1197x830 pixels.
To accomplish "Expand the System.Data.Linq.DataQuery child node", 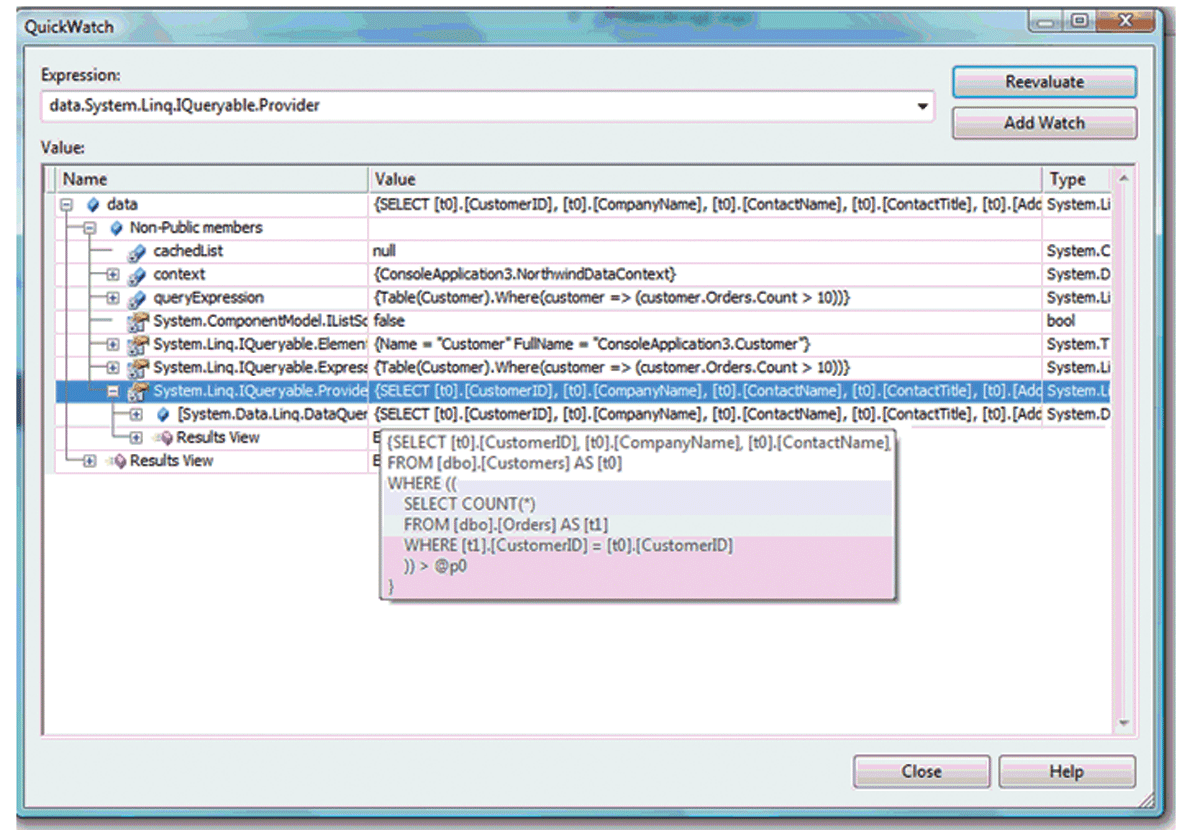I will click(x=136, y=414).
